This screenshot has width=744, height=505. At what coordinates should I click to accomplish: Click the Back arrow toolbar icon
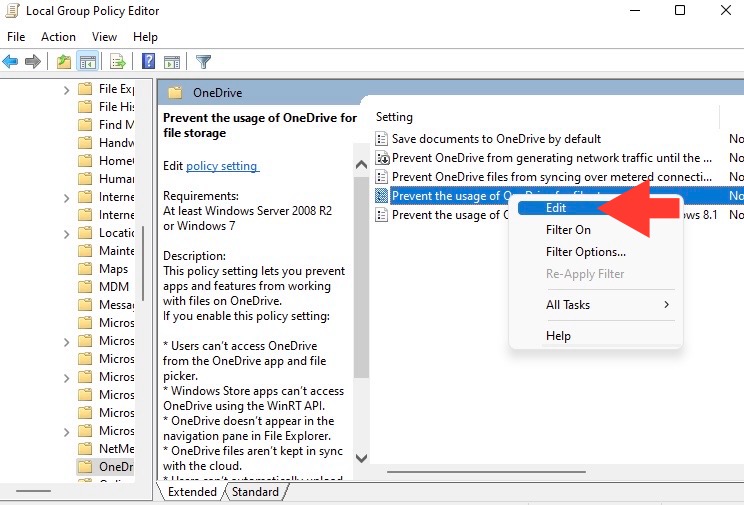pos(10,61)
